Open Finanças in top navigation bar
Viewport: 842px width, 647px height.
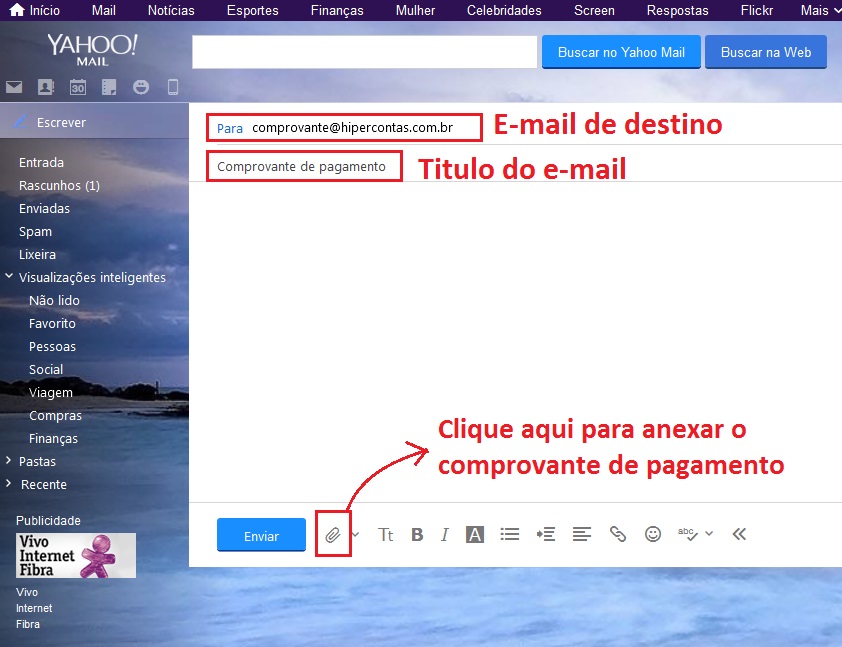pos(337,10)
